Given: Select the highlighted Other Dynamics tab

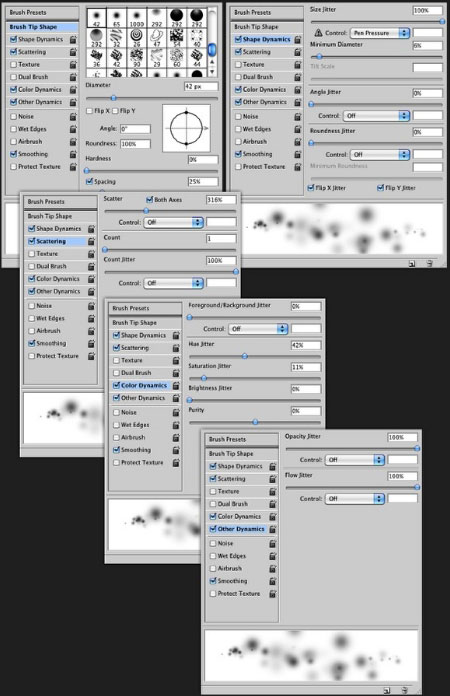Looking at the screenshot, I should (x=237, y=529).
